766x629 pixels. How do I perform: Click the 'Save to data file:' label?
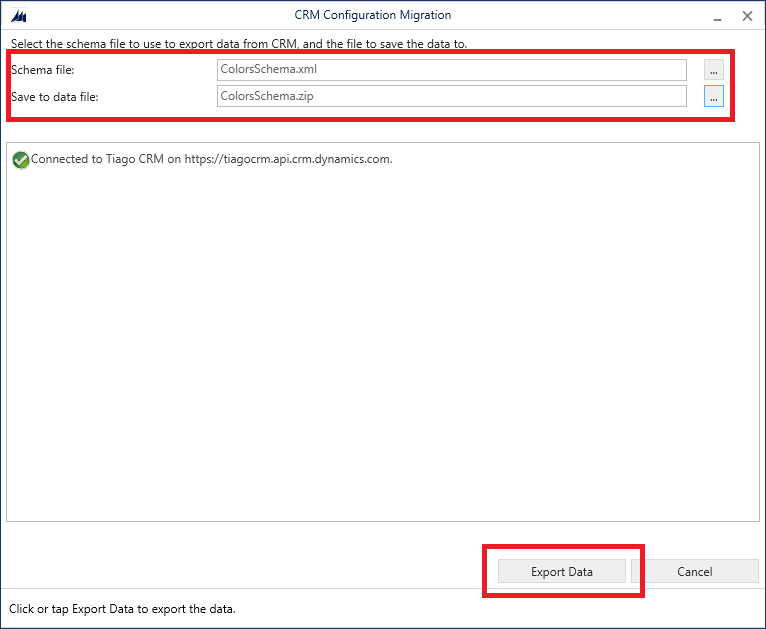coord(54,96)
